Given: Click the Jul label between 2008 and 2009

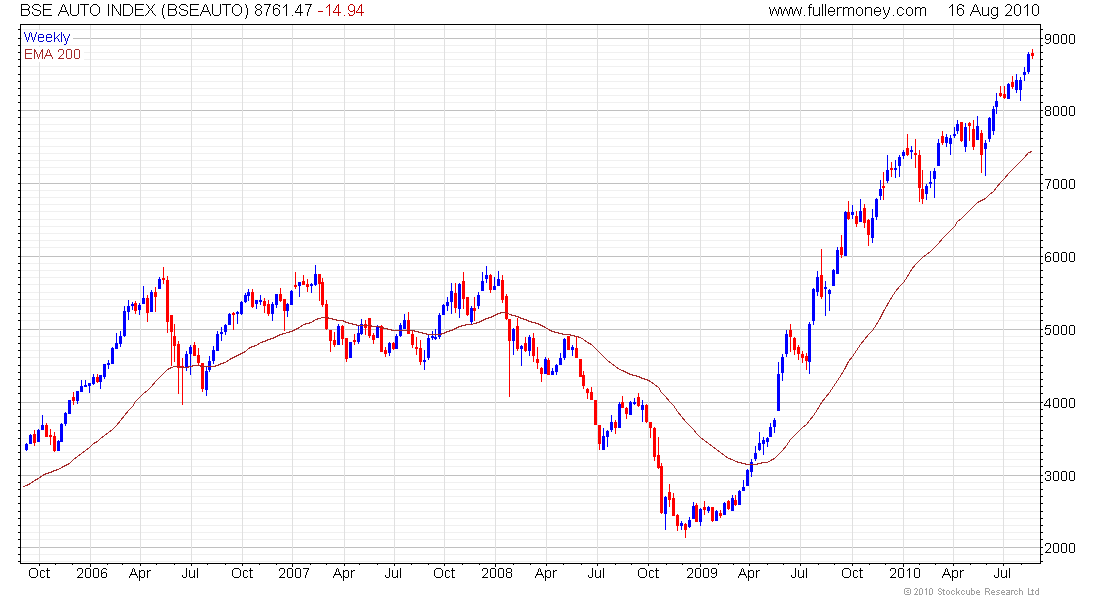Looking at the screenshot, I should (x=596, y=573).
